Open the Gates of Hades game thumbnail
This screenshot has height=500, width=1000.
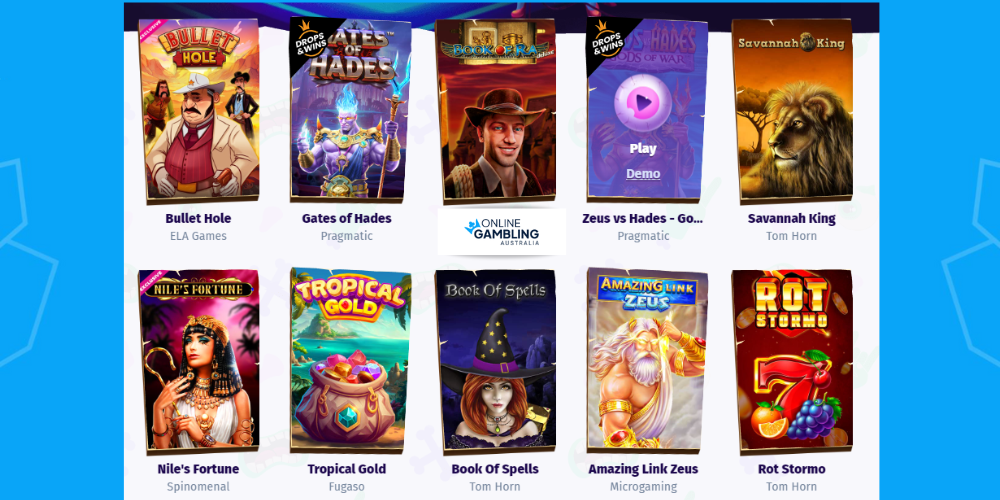point(350,110)
